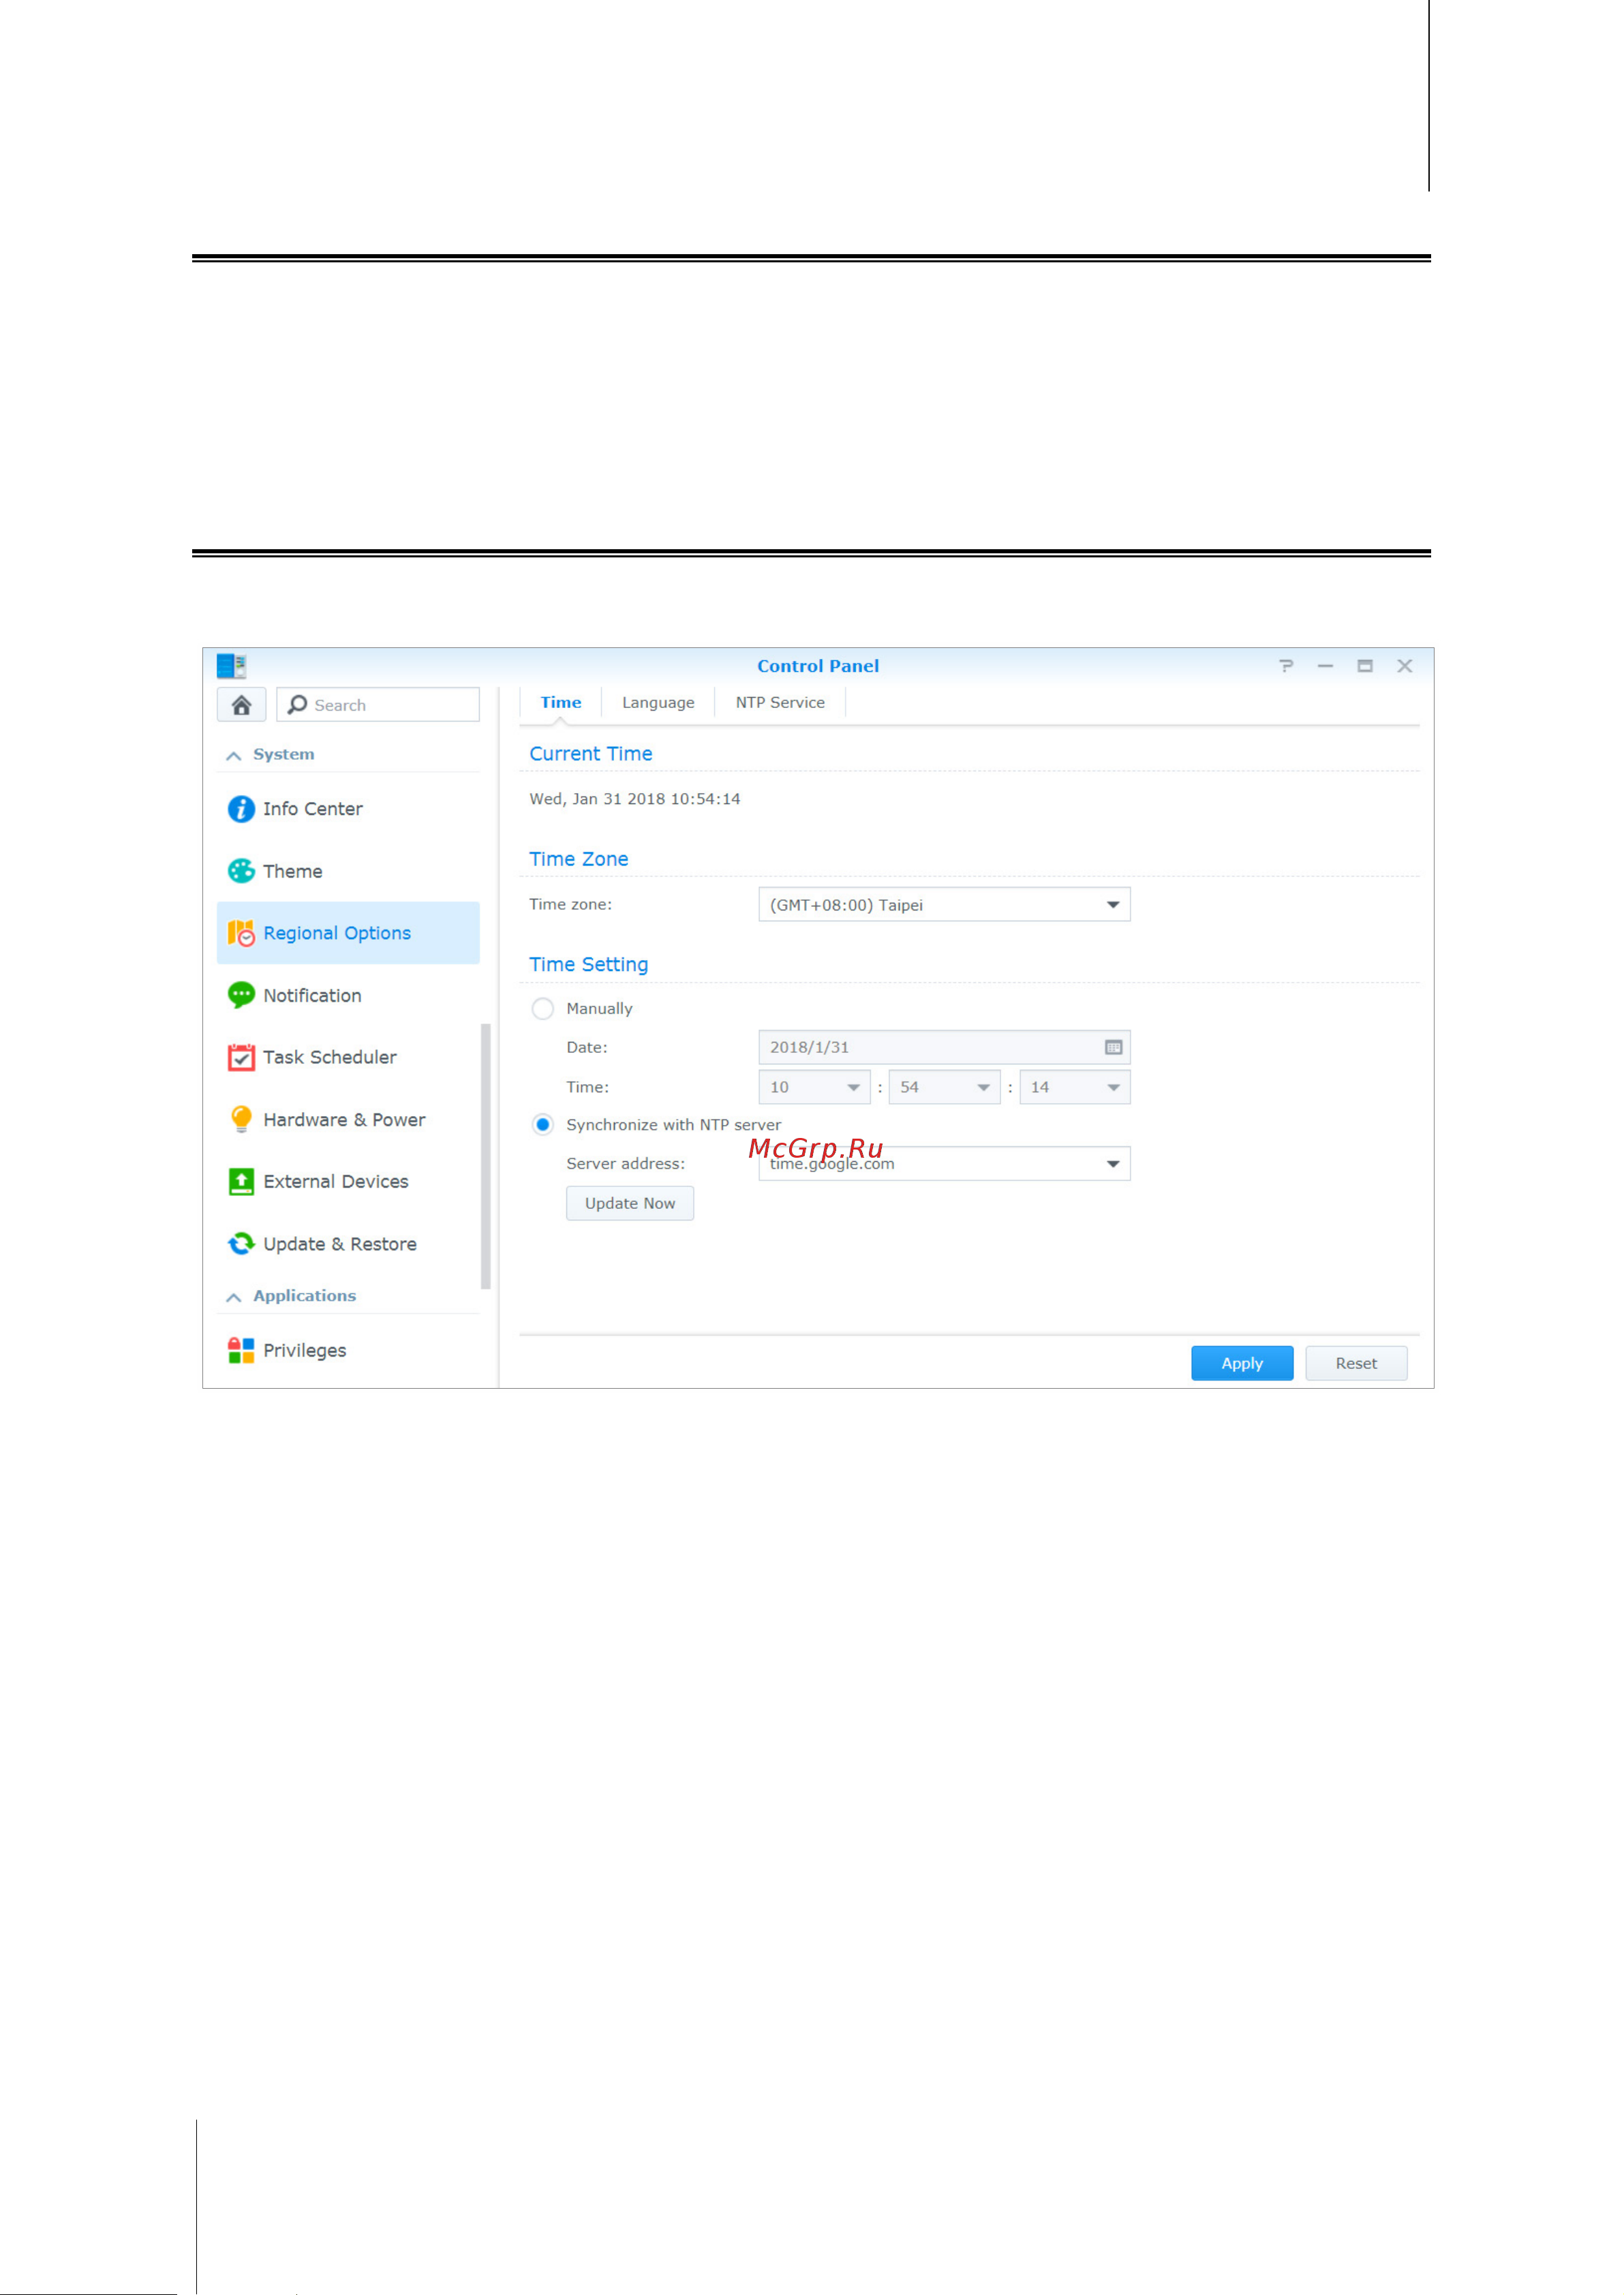Minimize the Control Panel window
The width and height of the screenshot is (1624, 2295).
tap(1325, 666)
